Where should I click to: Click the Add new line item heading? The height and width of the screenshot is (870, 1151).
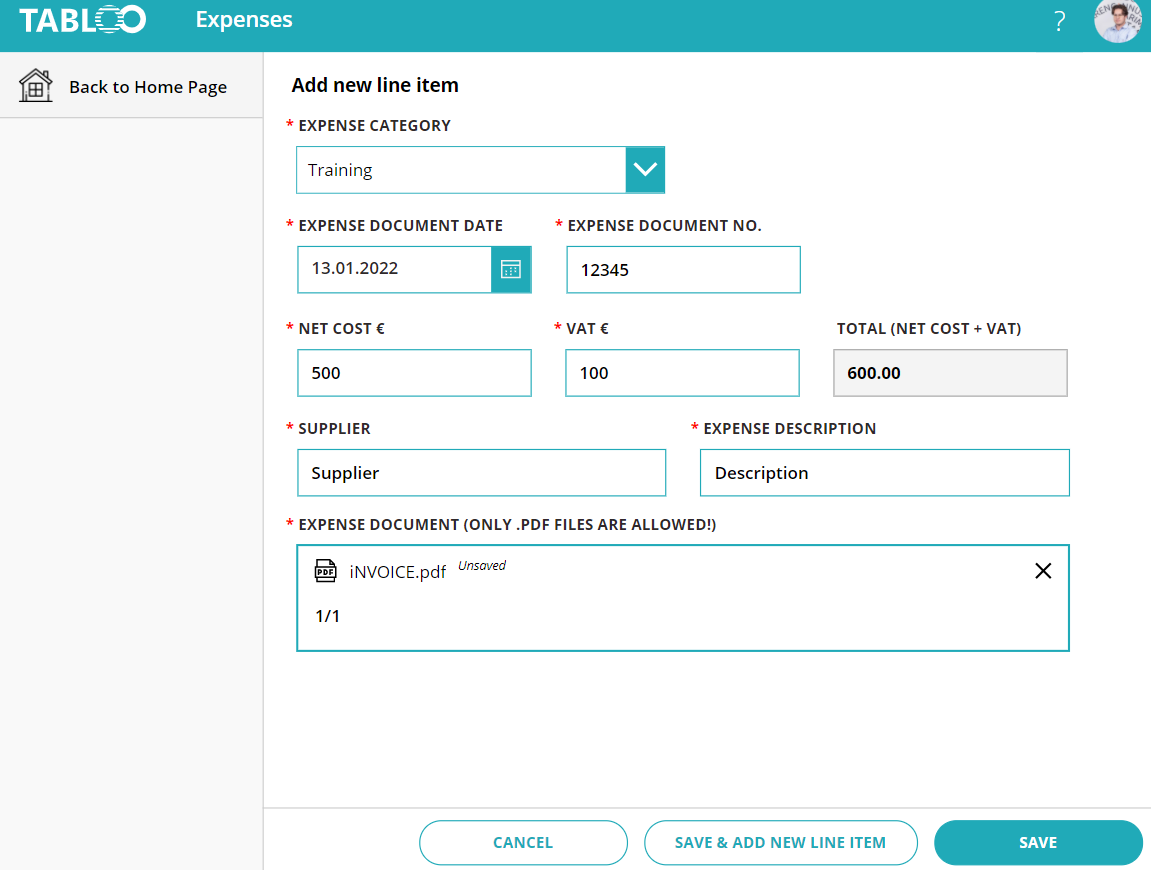pos(375,85)
